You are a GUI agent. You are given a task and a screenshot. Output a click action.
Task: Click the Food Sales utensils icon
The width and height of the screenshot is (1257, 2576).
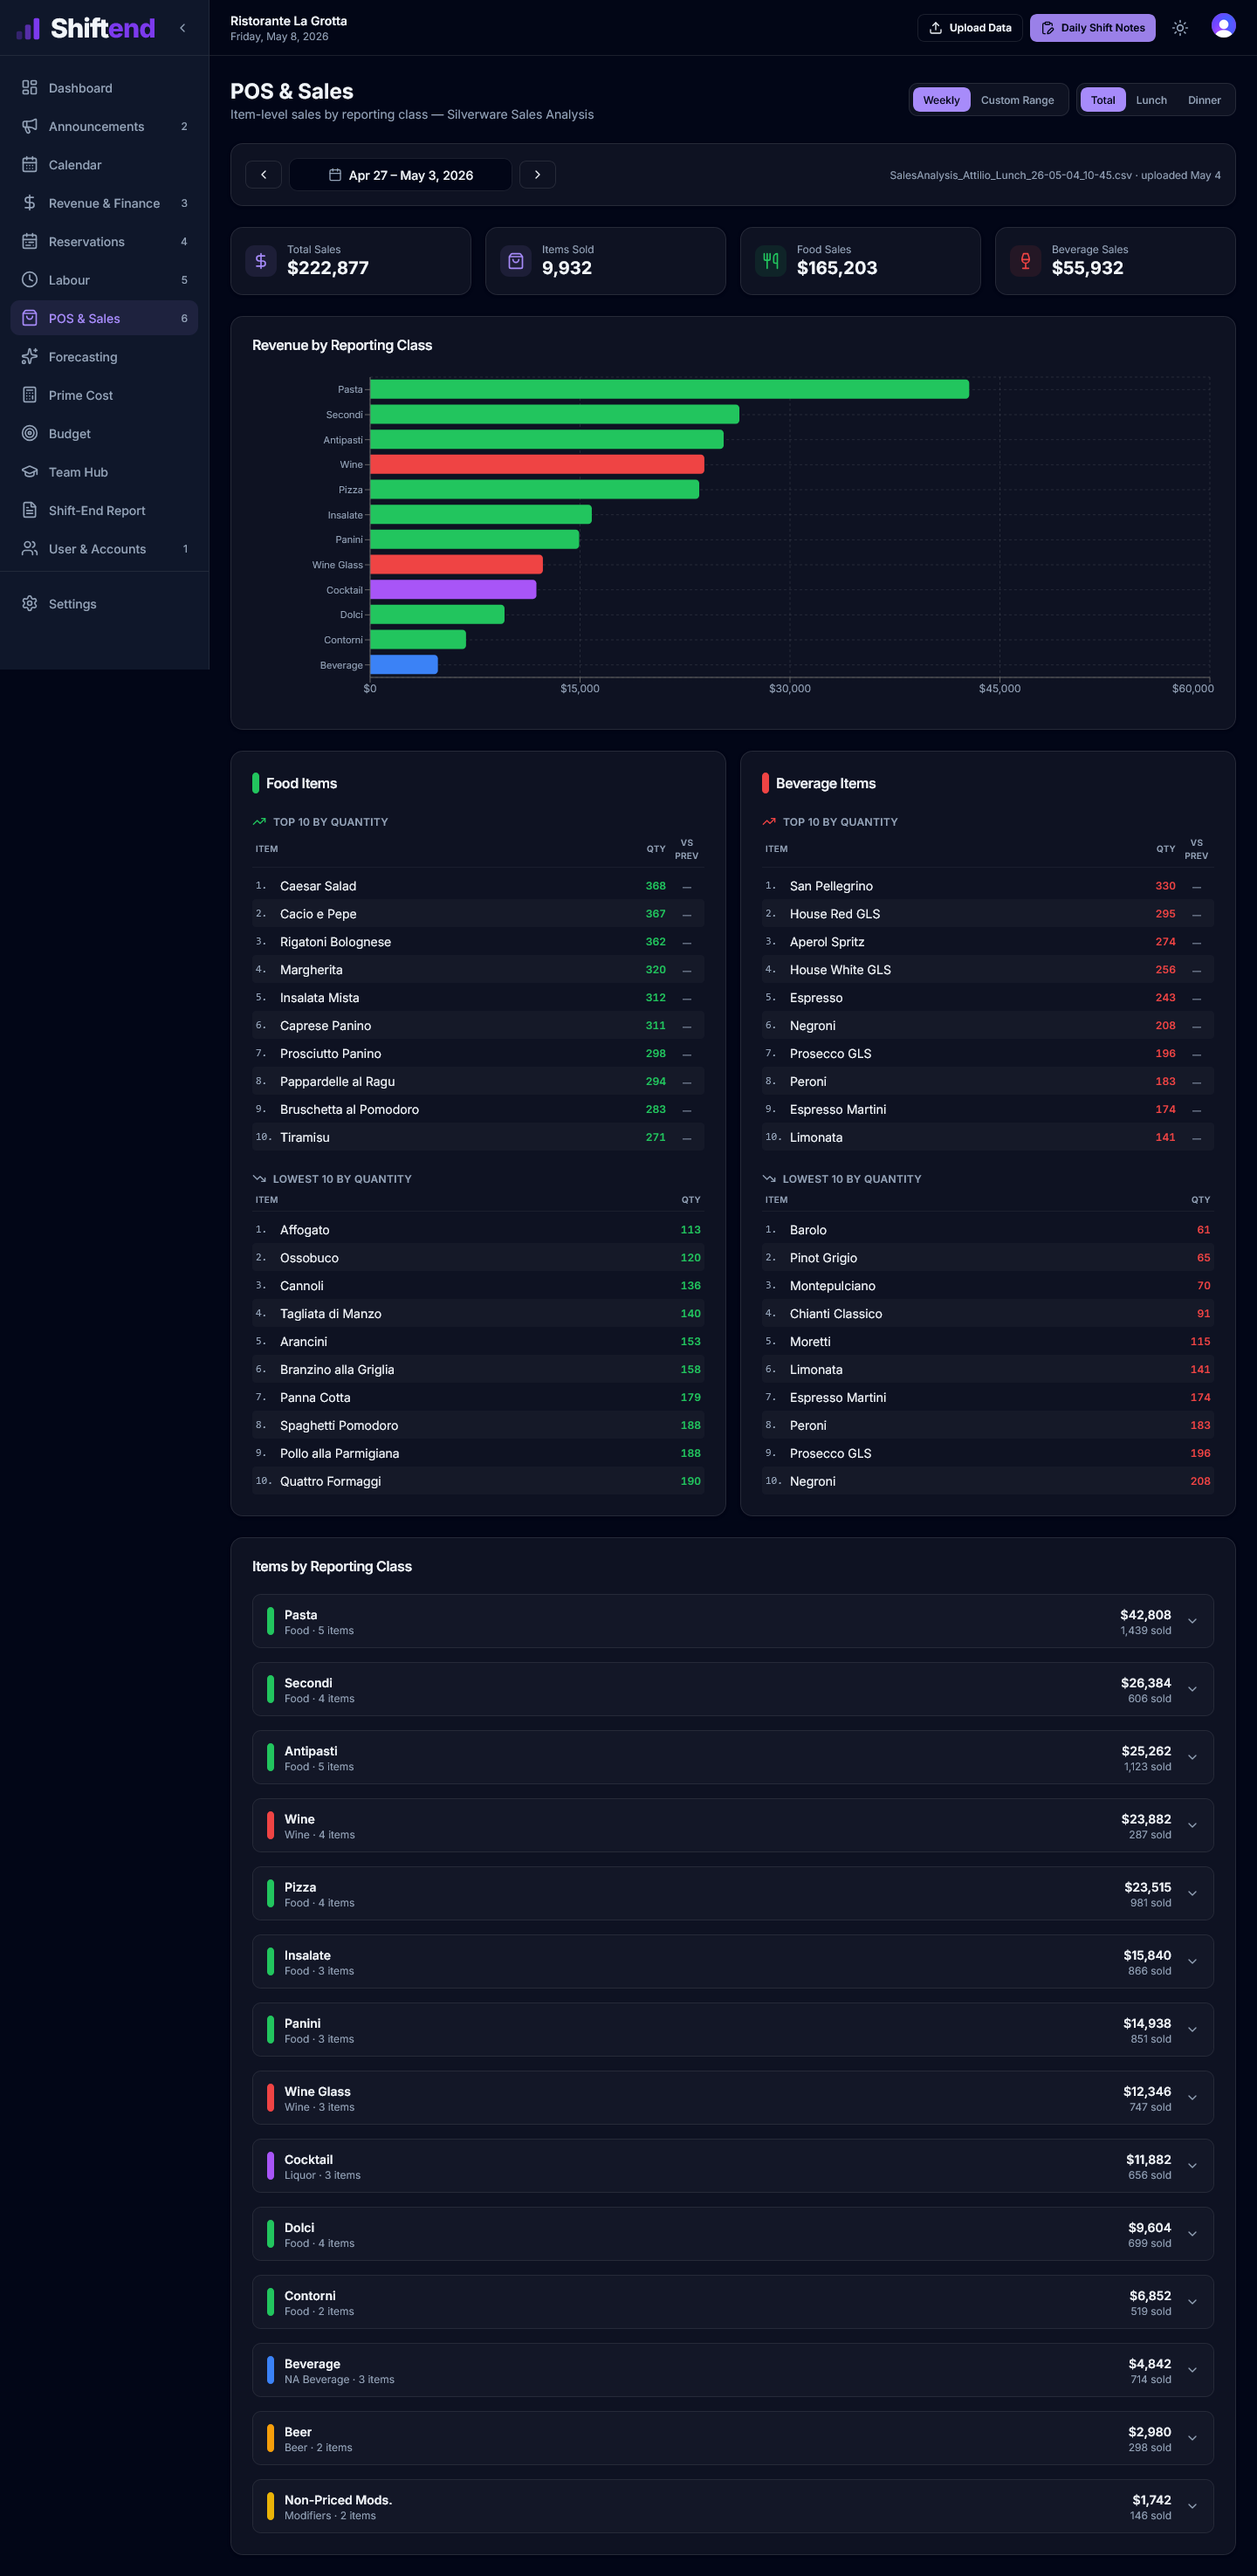pos(771,261)
